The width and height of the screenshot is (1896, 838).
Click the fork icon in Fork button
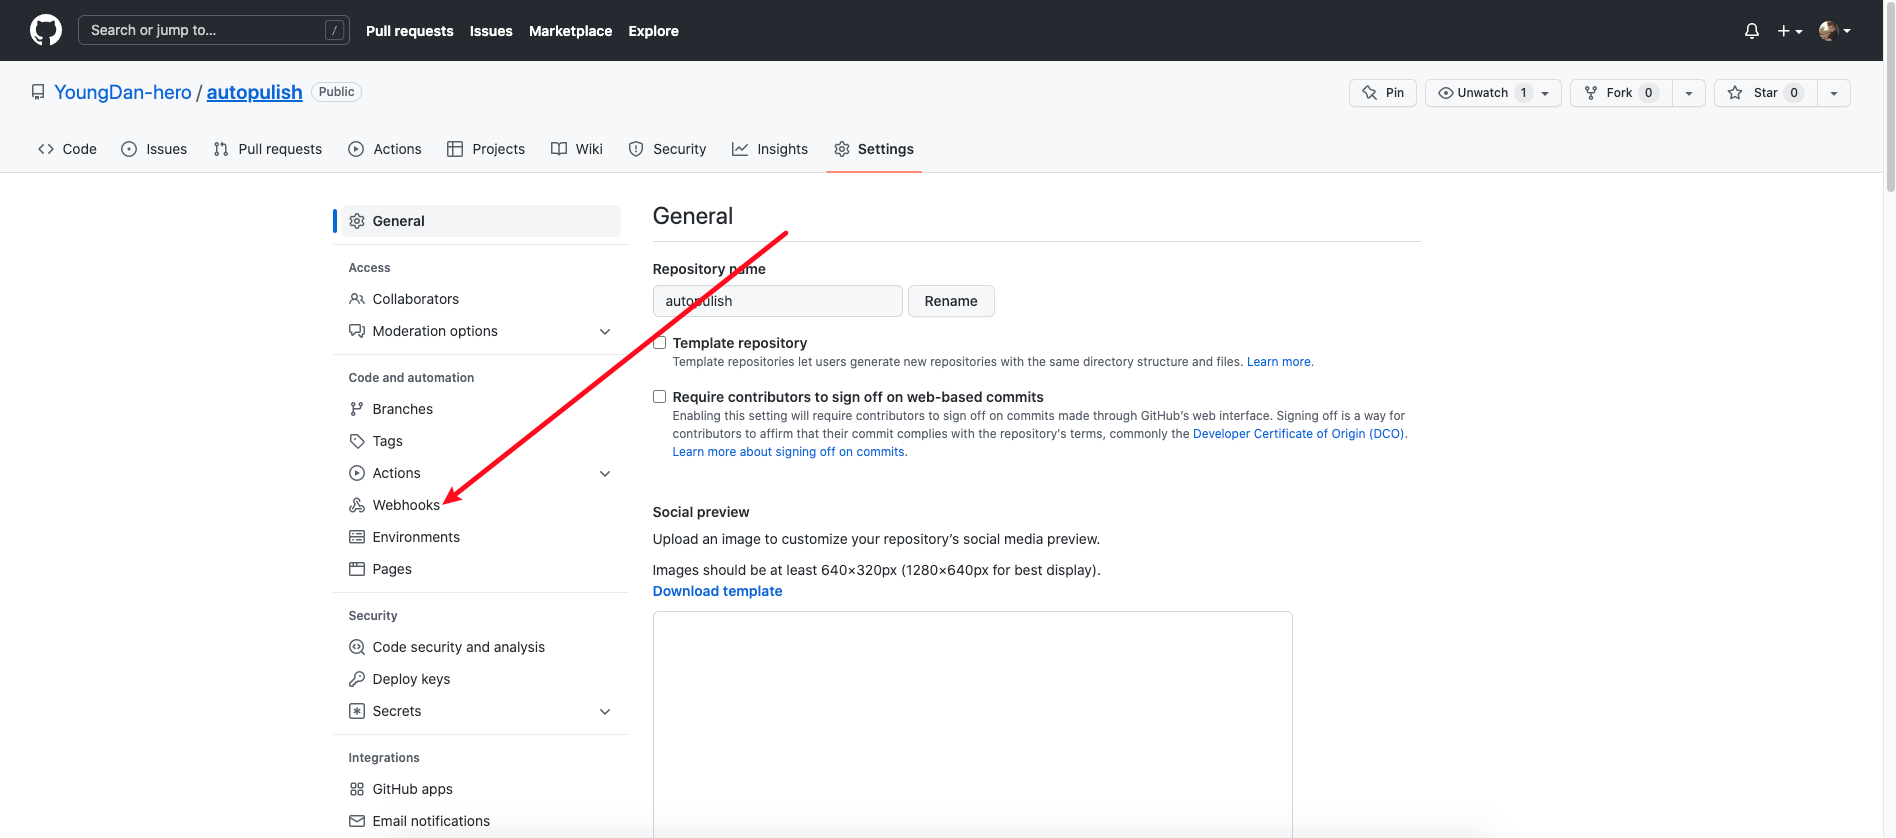click(1591, 93)
